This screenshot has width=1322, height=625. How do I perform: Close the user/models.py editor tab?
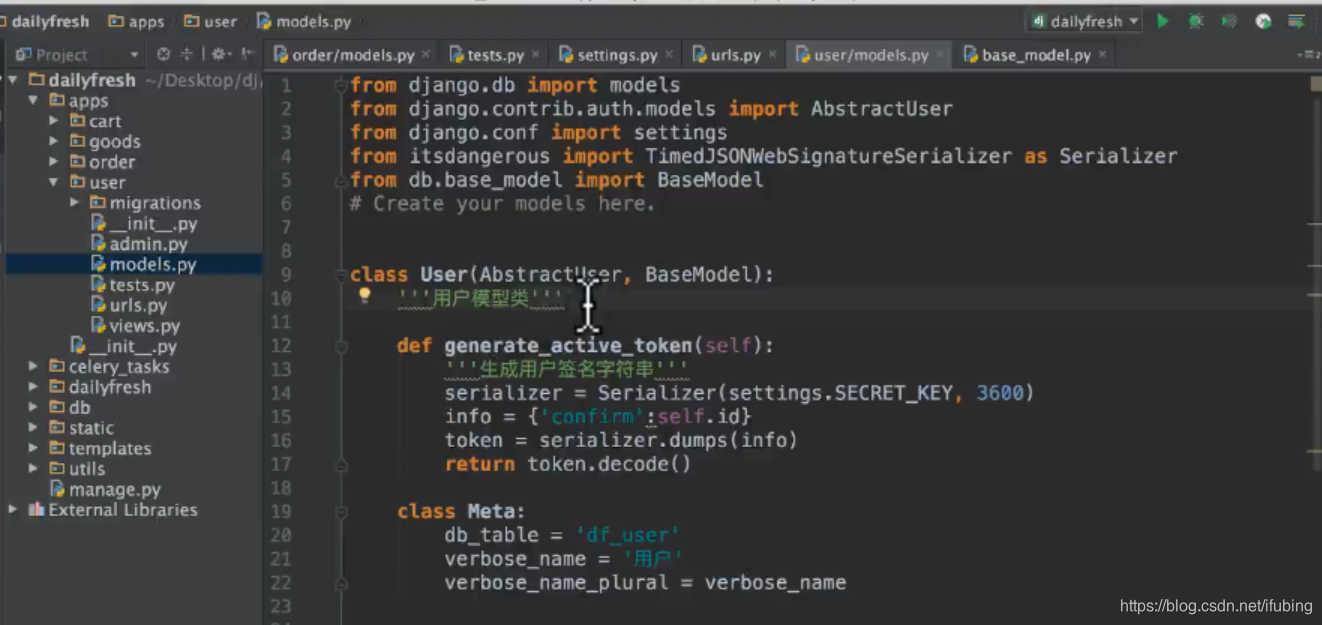941,54
